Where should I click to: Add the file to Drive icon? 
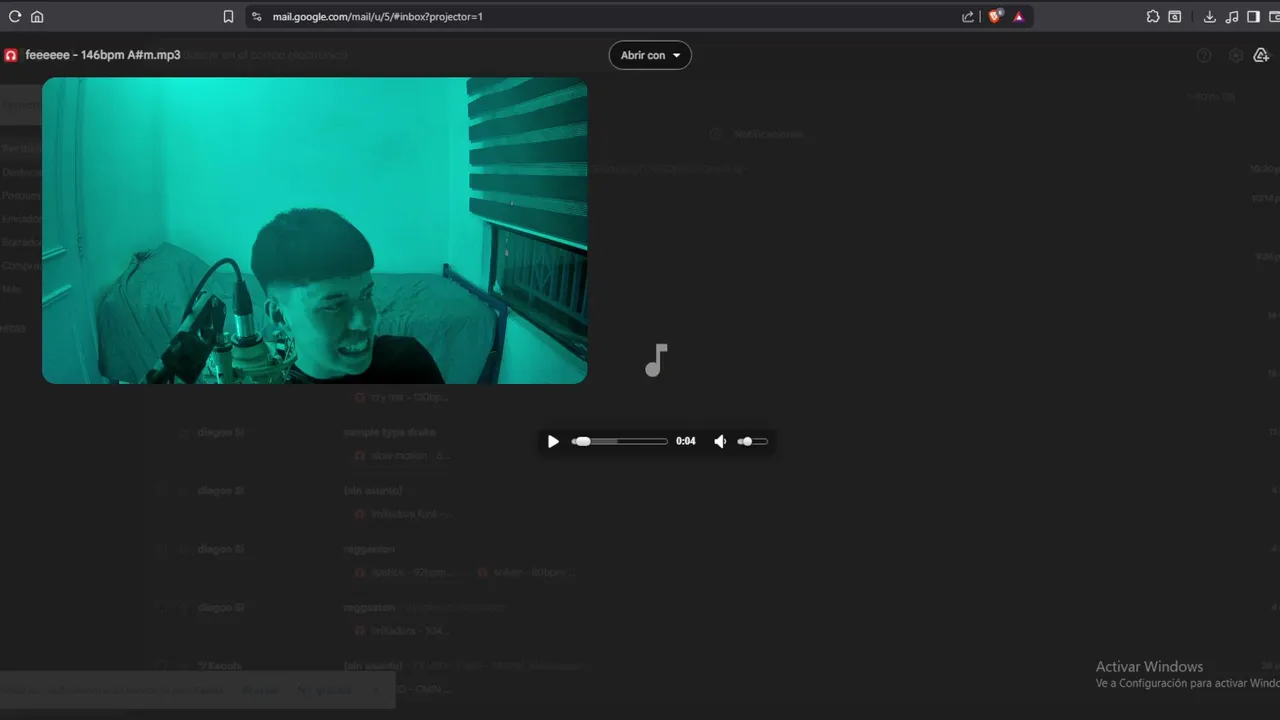(x=1261, y=55)
